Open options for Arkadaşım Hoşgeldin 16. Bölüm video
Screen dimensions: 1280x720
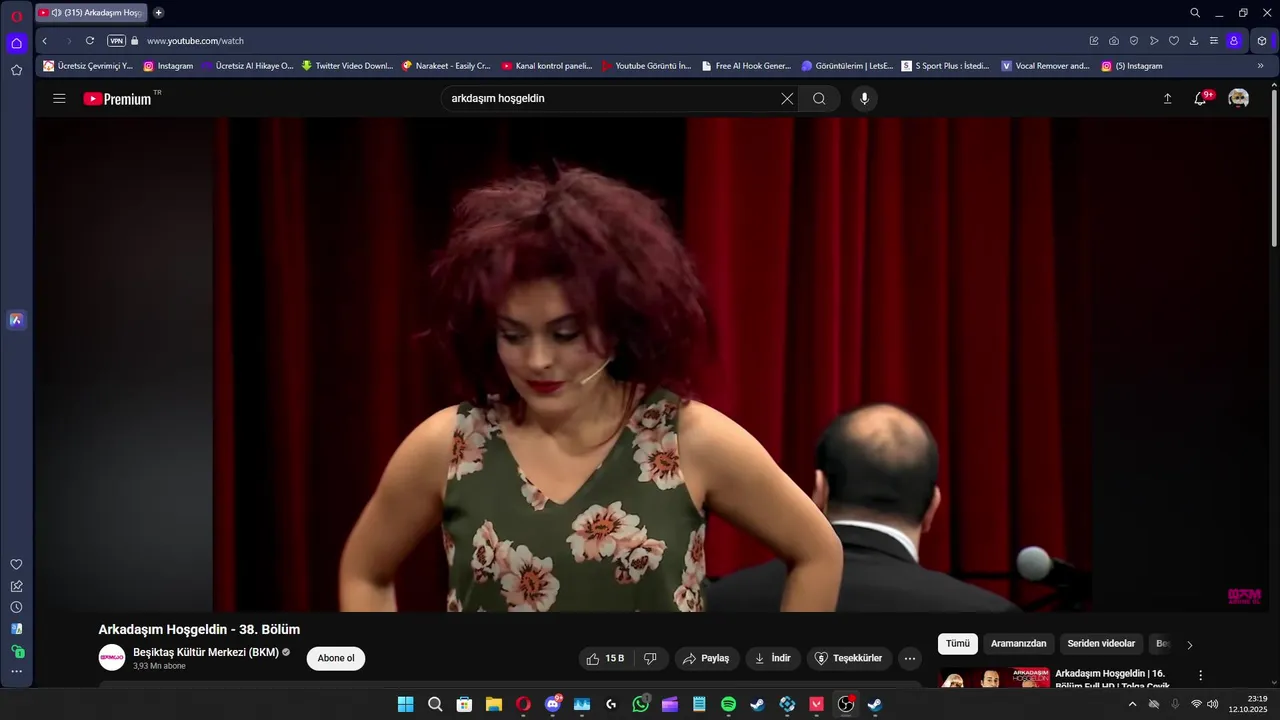tap(1201, 676)
